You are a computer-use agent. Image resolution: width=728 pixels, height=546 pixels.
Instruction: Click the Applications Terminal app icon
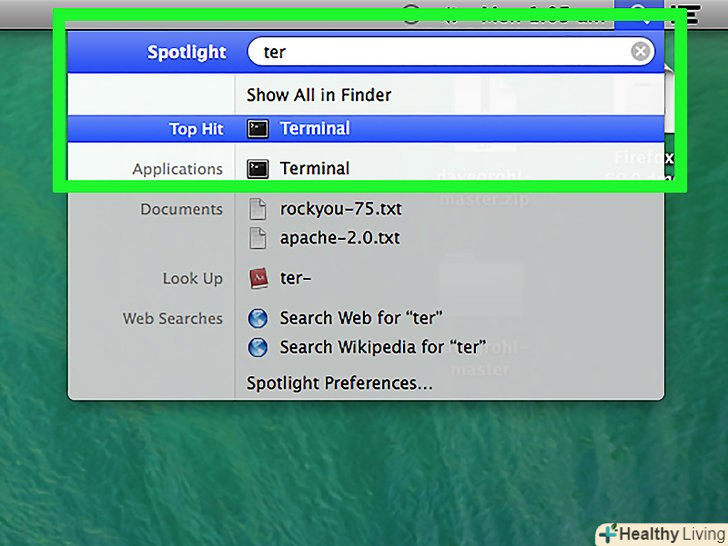point(258,169)
